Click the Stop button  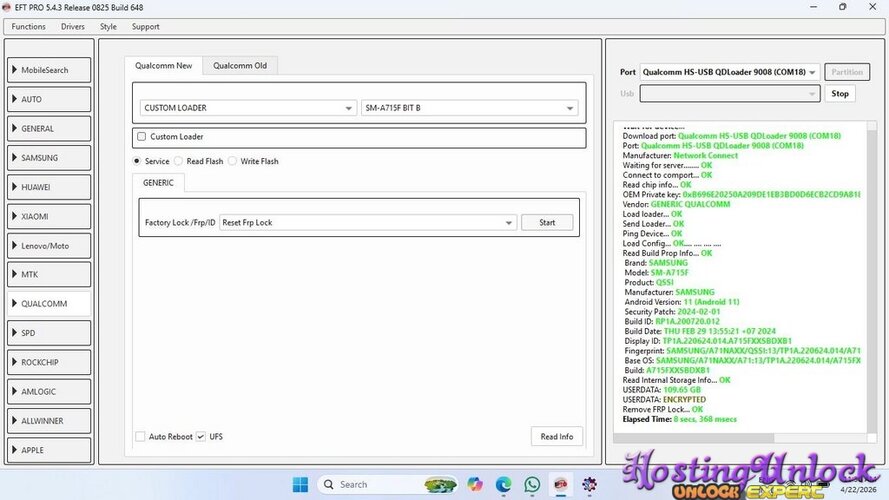[x=840, y=94]
